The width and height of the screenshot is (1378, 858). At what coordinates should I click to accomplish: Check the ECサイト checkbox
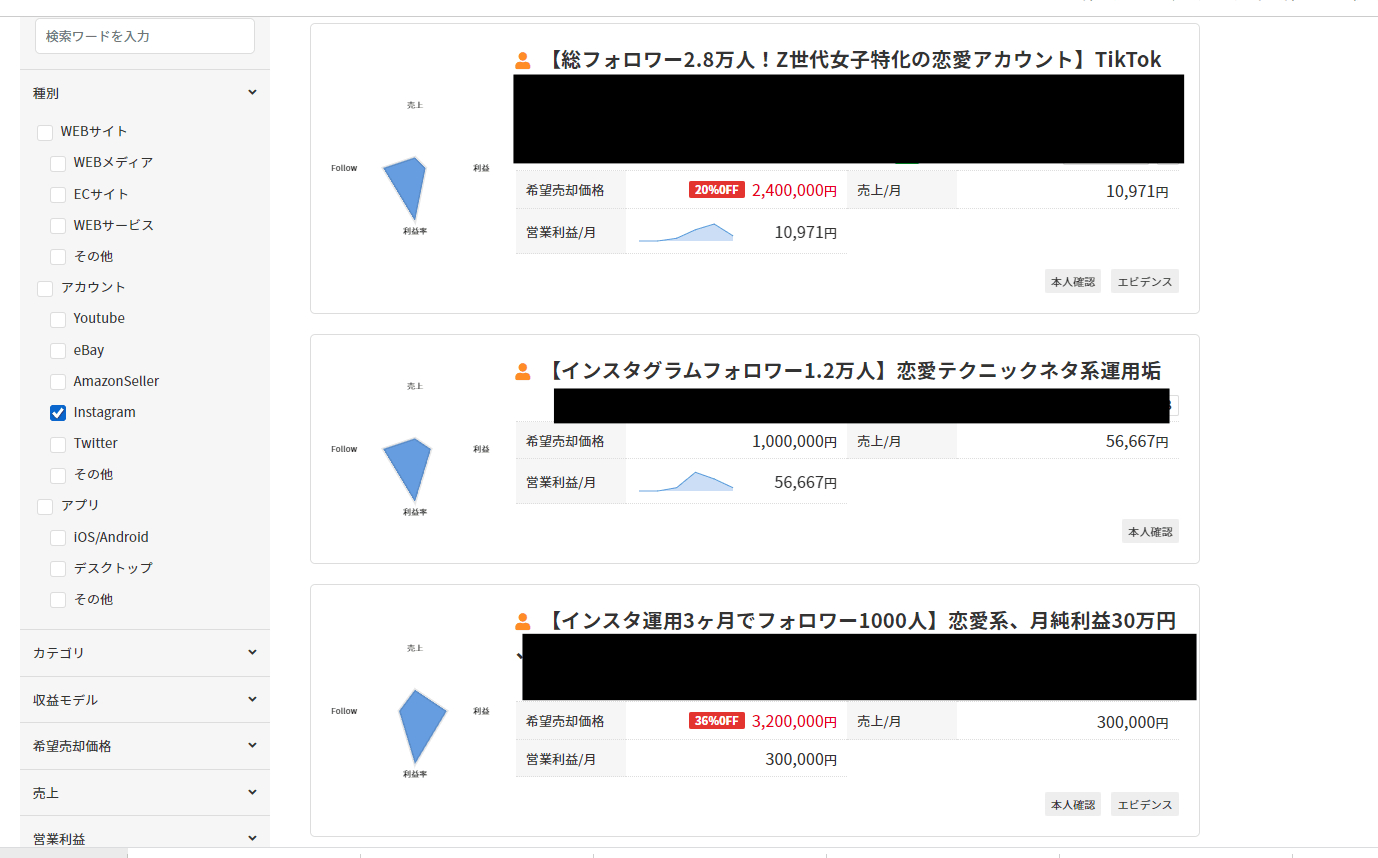(58, 194)
